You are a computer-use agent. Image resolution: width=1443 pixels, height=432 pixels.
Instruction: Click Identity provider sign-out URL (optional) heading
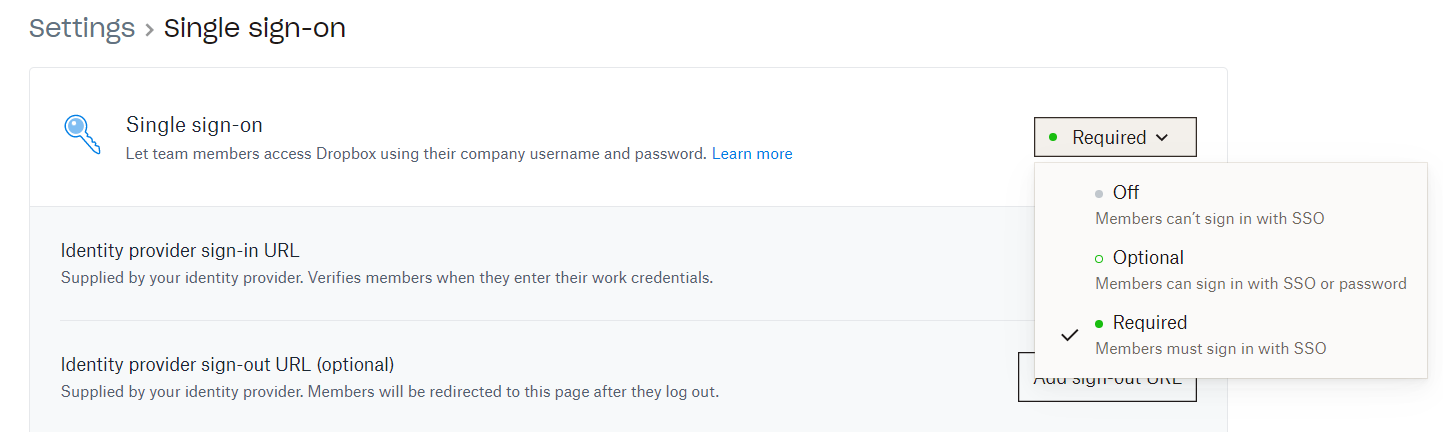pos(227,364)
